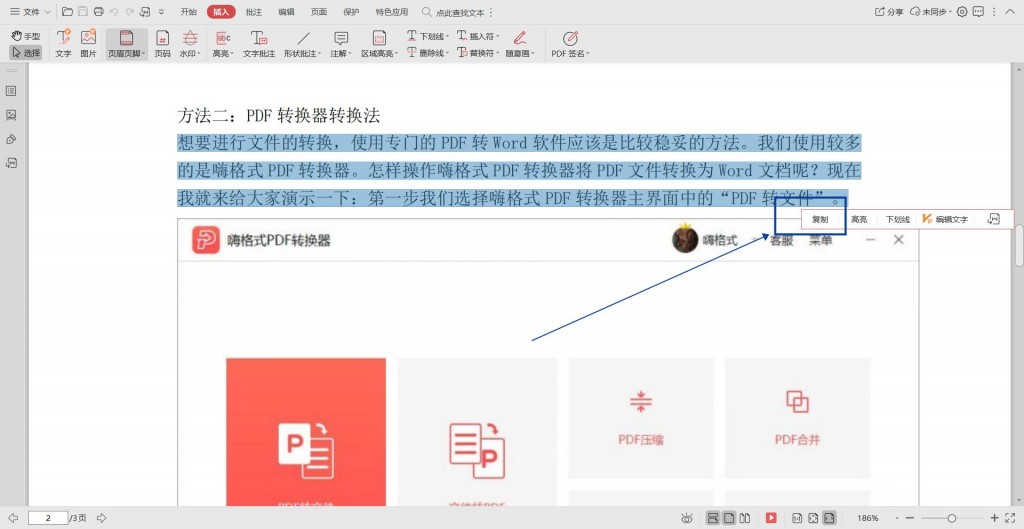Switch to the 保护 tab

click(x=351, y=12)
